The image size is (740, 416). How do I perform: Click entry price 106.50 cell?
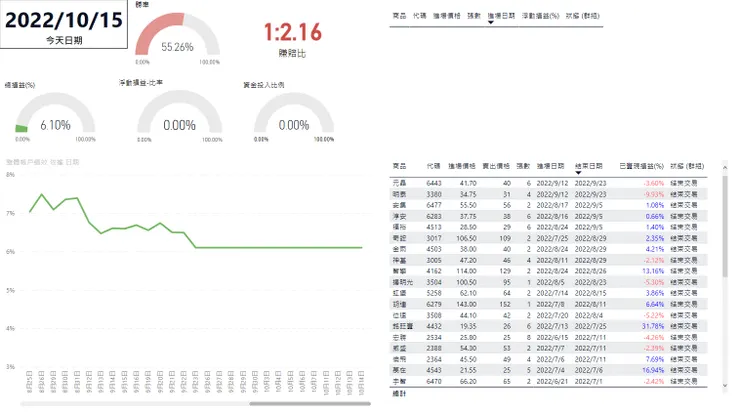[466, 238]
